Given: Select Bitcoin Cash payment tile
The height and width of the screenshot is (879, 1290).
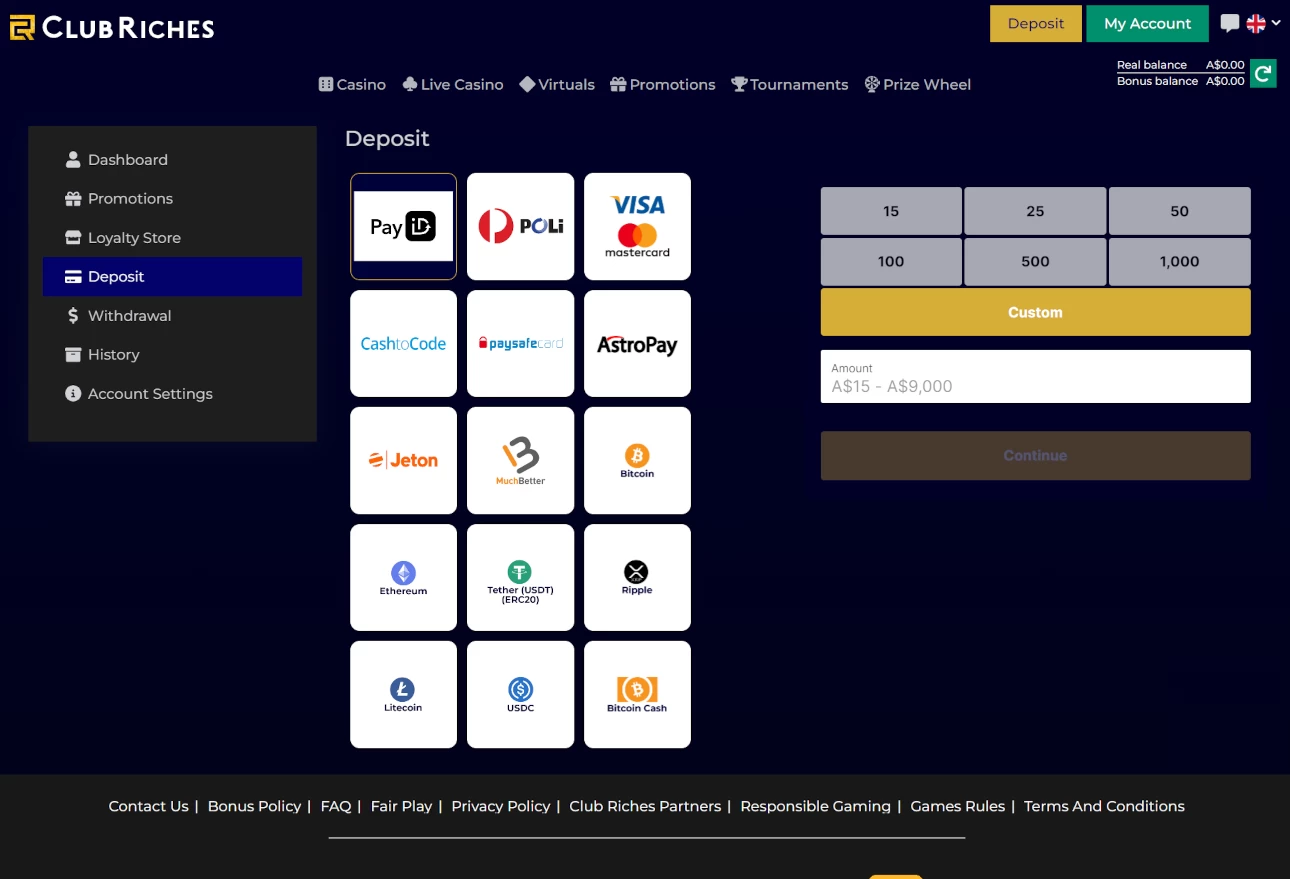Looking at the screenshot, I should coord(637,694).
